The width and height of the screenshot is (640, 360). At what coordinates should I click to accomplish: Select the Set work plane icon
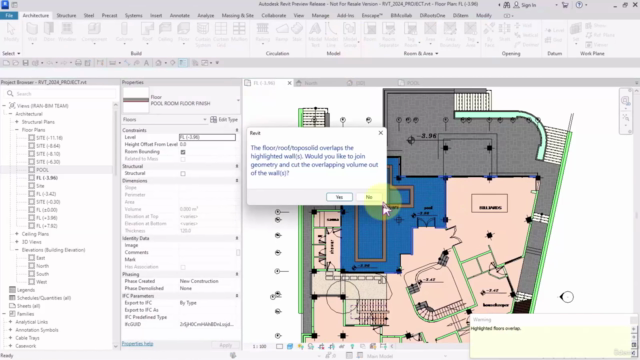pos(576,29)
